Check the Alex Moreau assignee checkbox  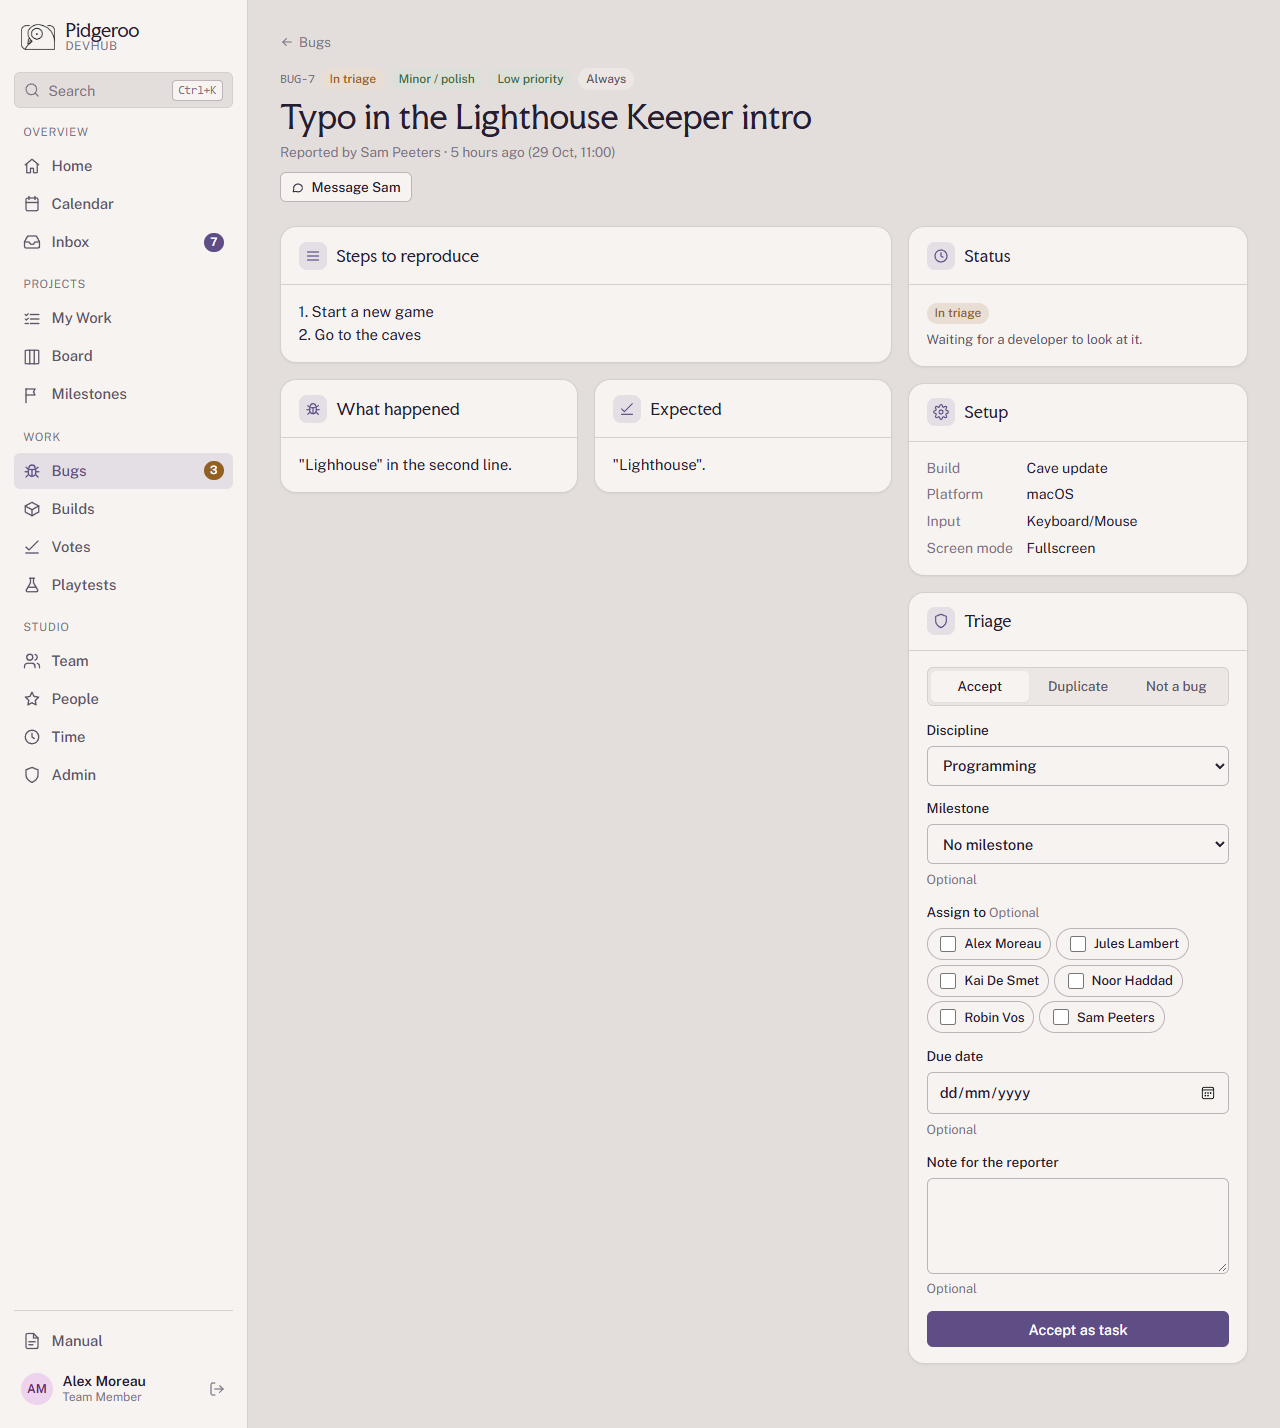pyautogui.click(x=948, y=944)
